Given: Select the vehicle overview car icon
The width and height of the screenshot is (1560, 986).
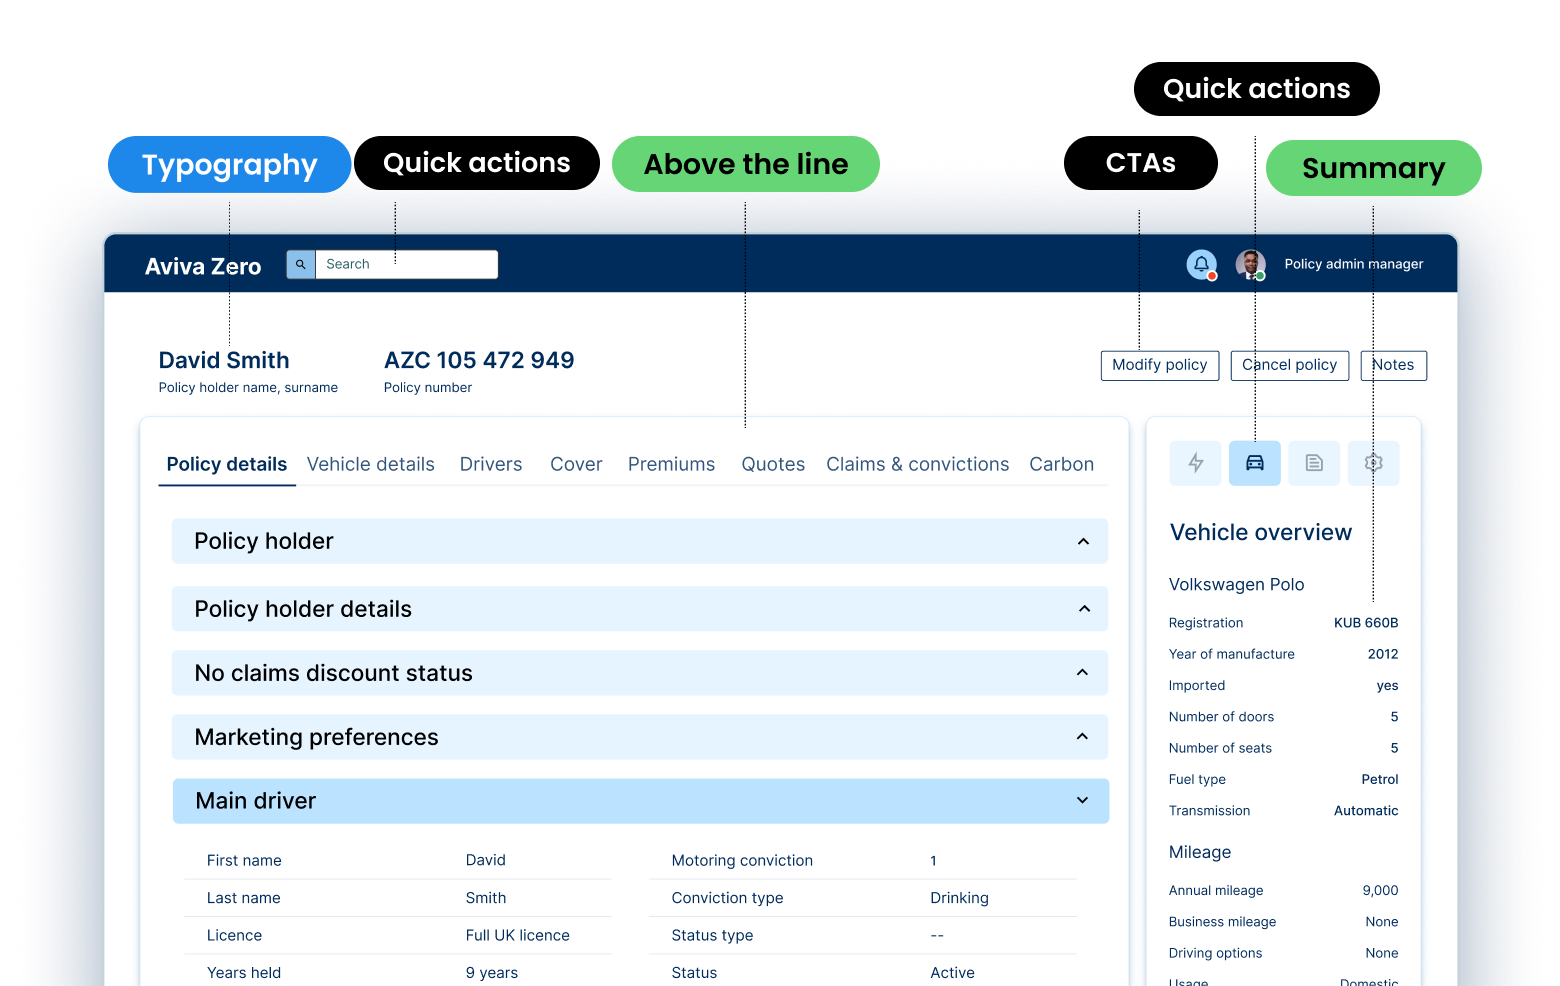Looking at the screenshot, I should pyautogui.click(x=1254, y=463).
